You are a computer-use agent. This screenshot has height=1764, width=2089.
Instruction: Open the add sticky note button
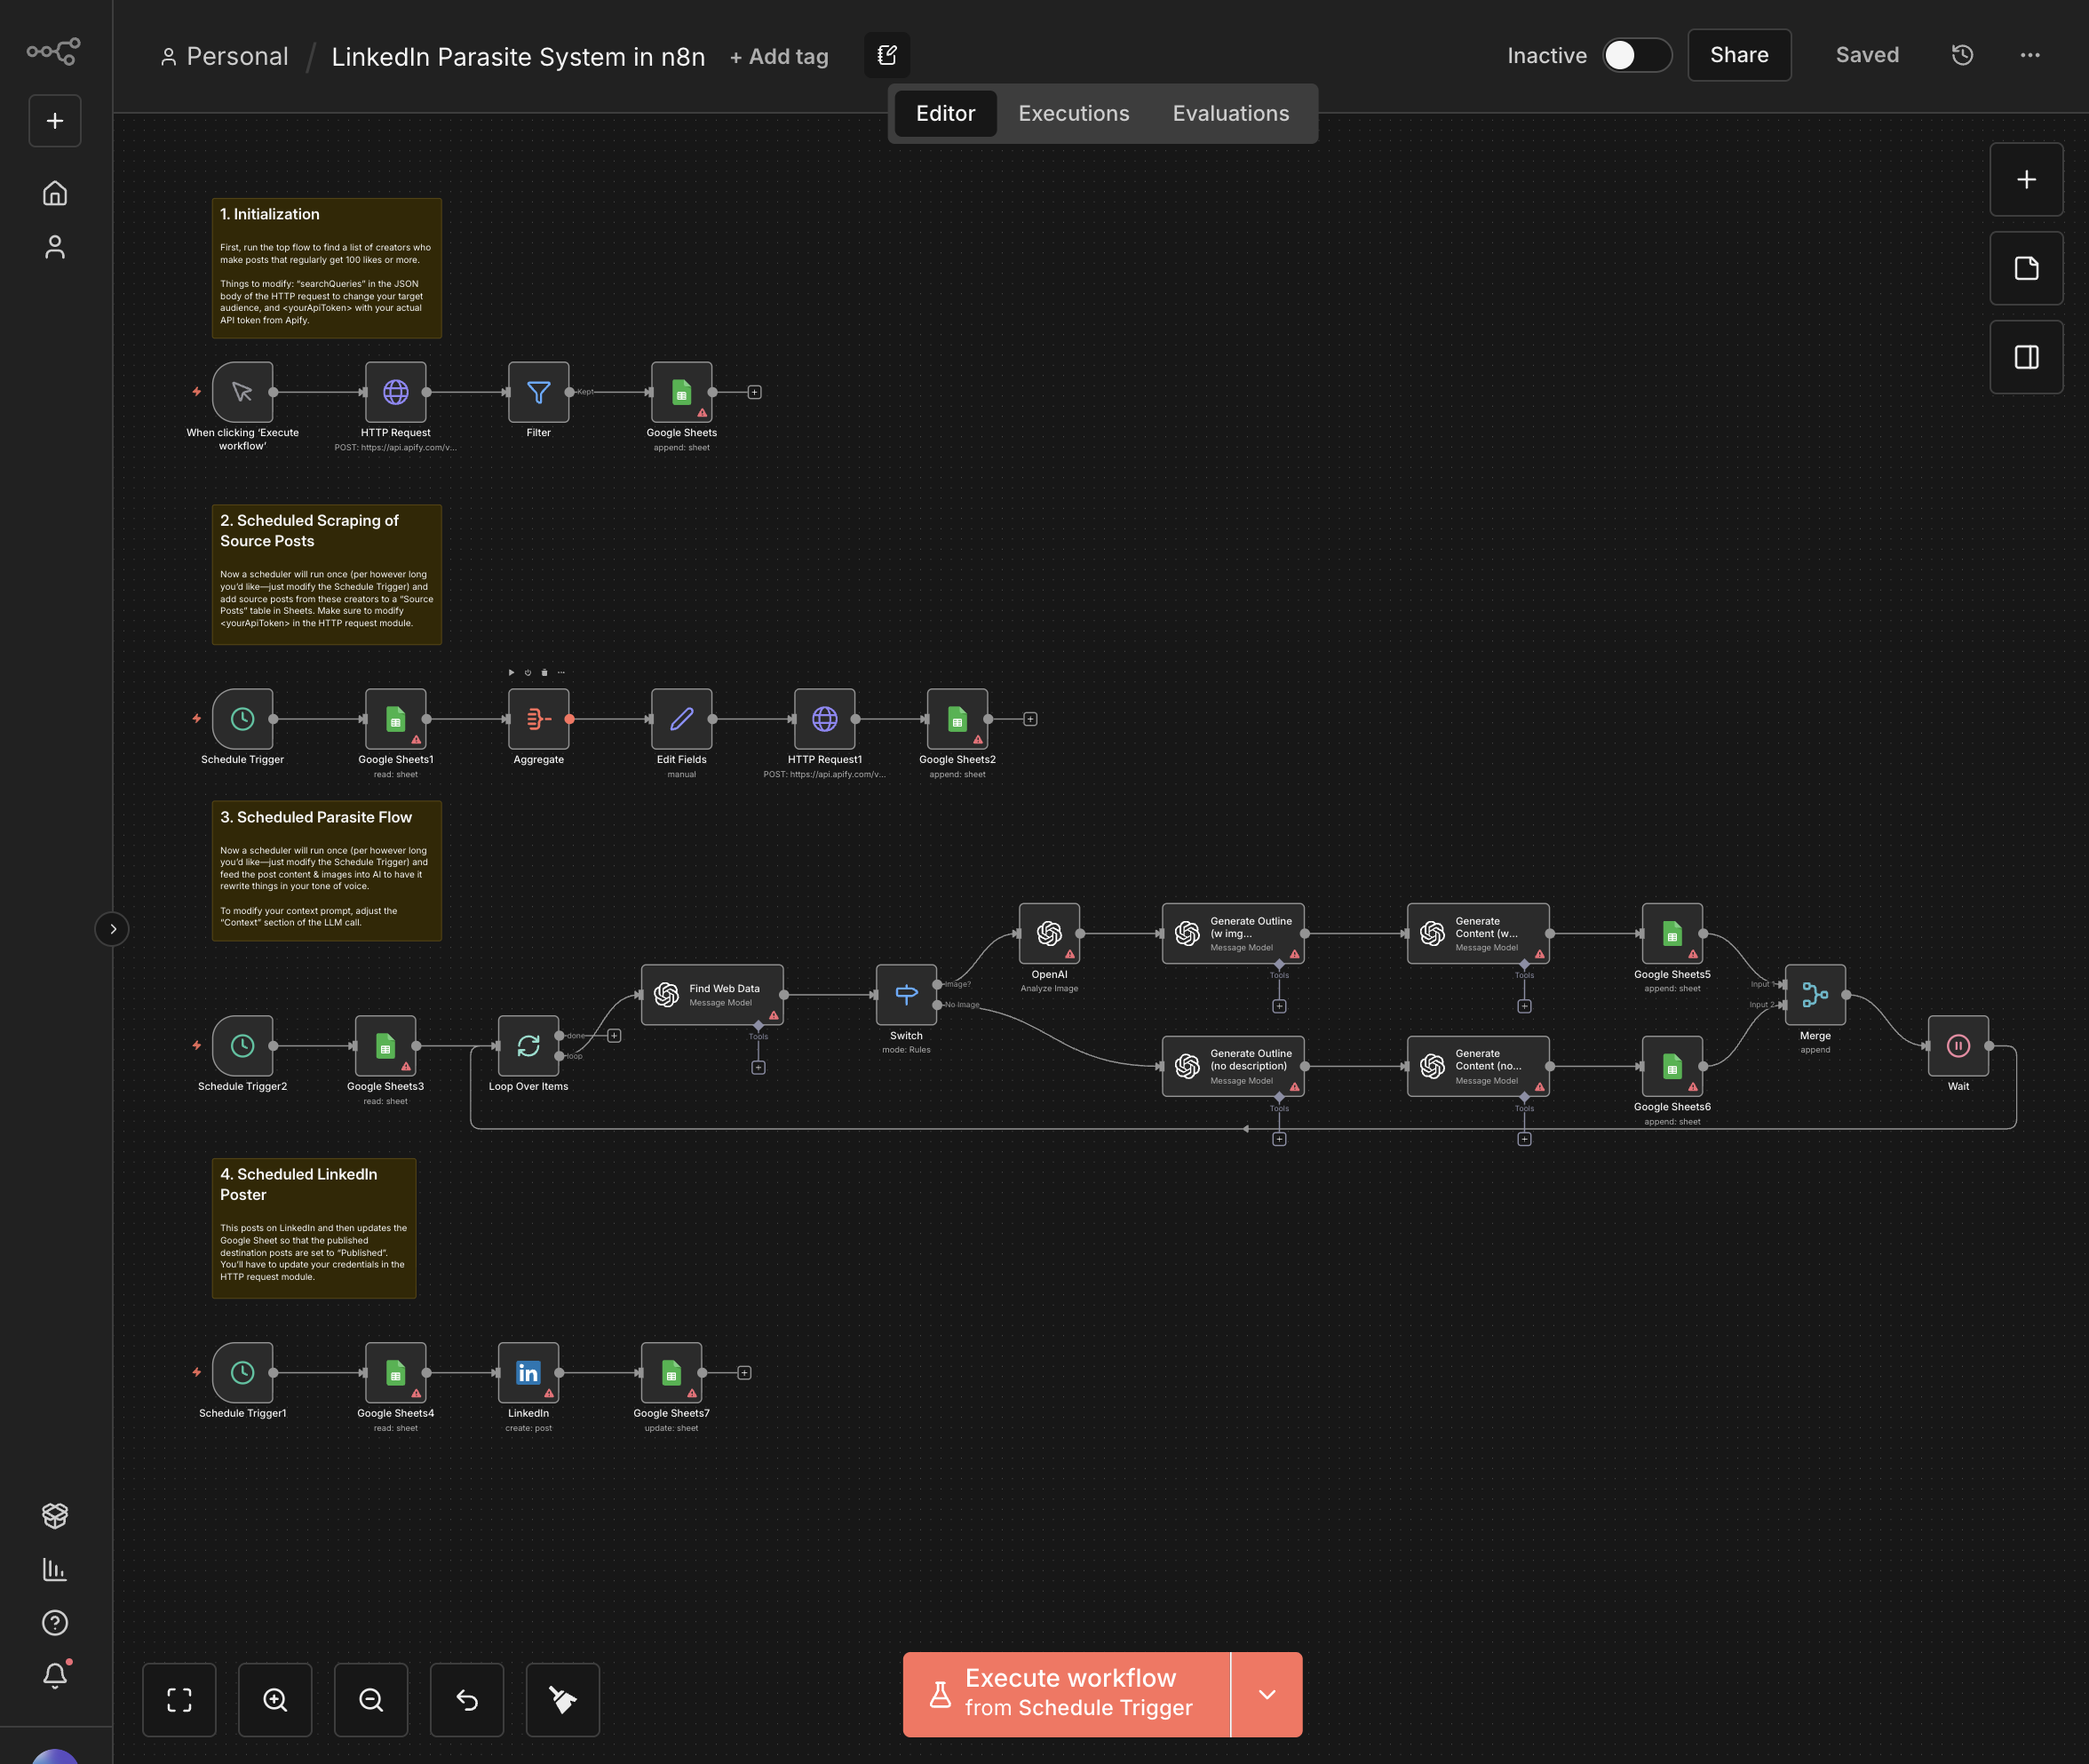click(2026, 268)
